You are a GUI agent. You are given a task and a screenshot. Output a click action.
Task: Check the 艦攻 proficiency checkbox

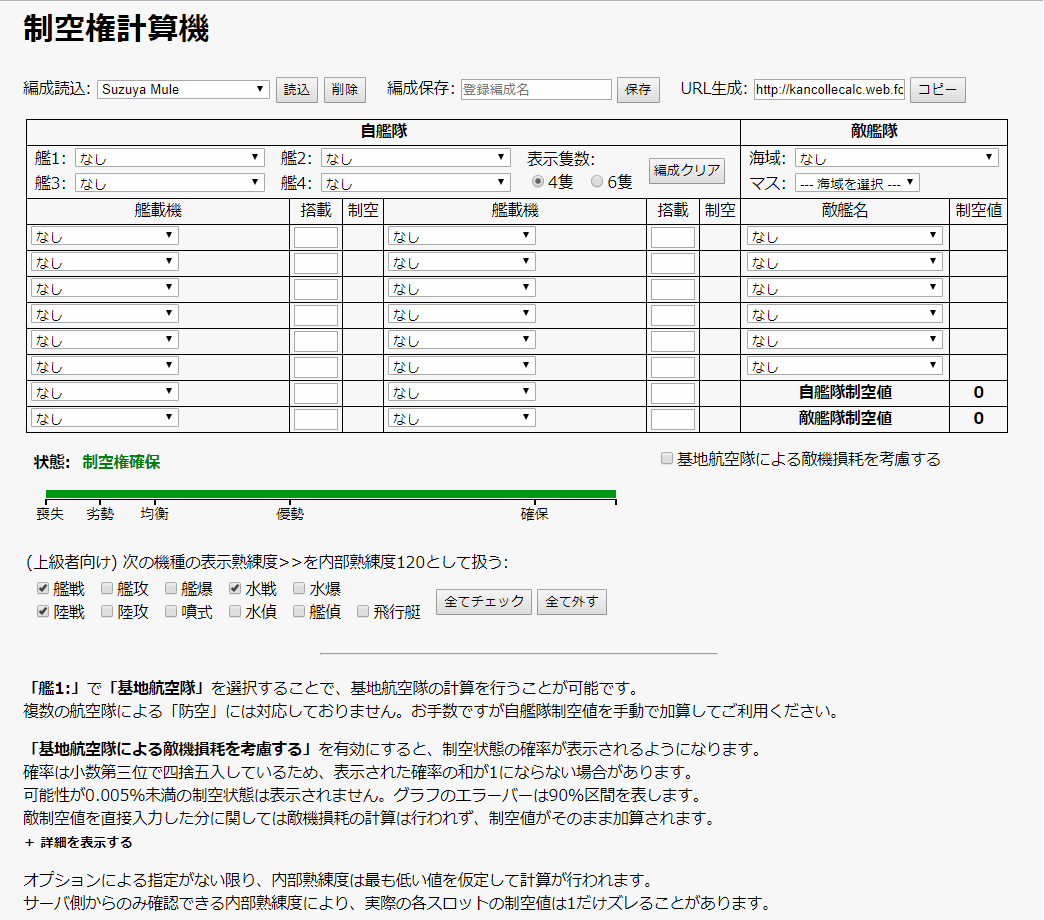click(x=105, y=589)
